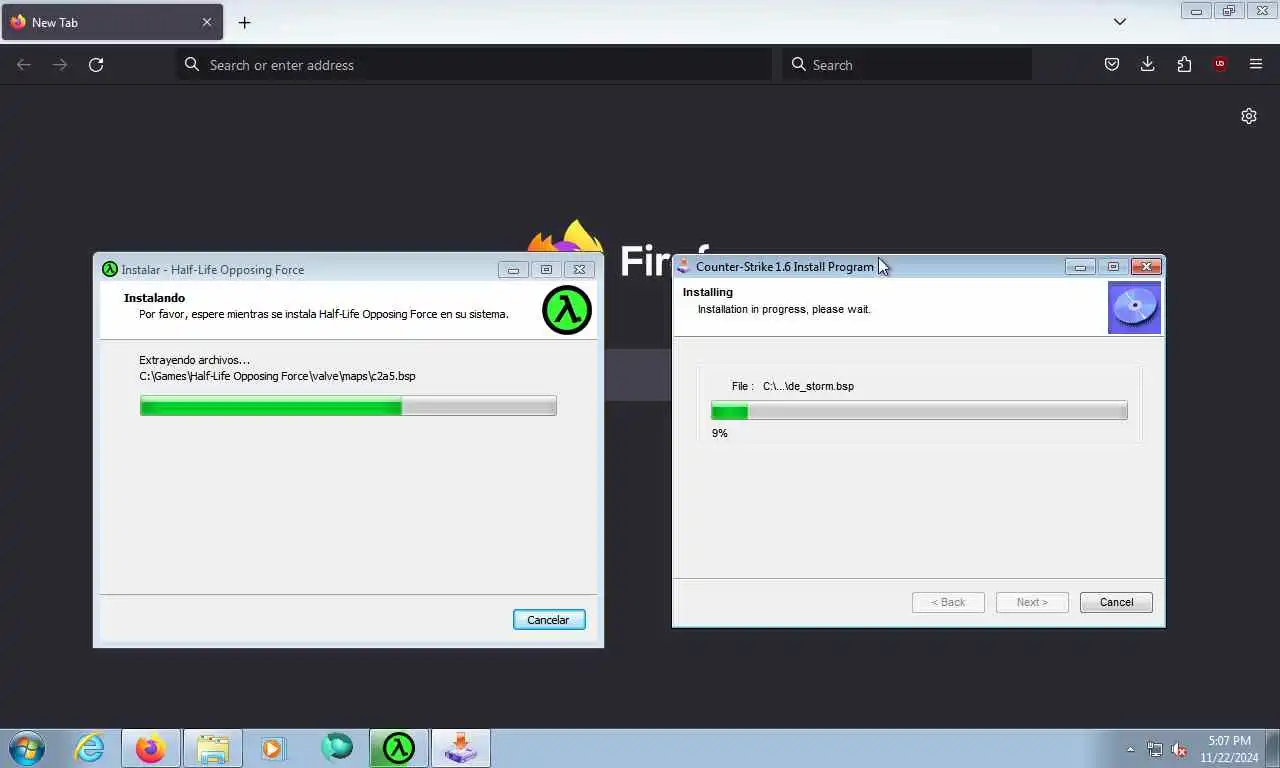The height and width of the screenshot is (768, 1280).
Task: Switch to the New Tab tab
Action: click(x=111, y=22)
